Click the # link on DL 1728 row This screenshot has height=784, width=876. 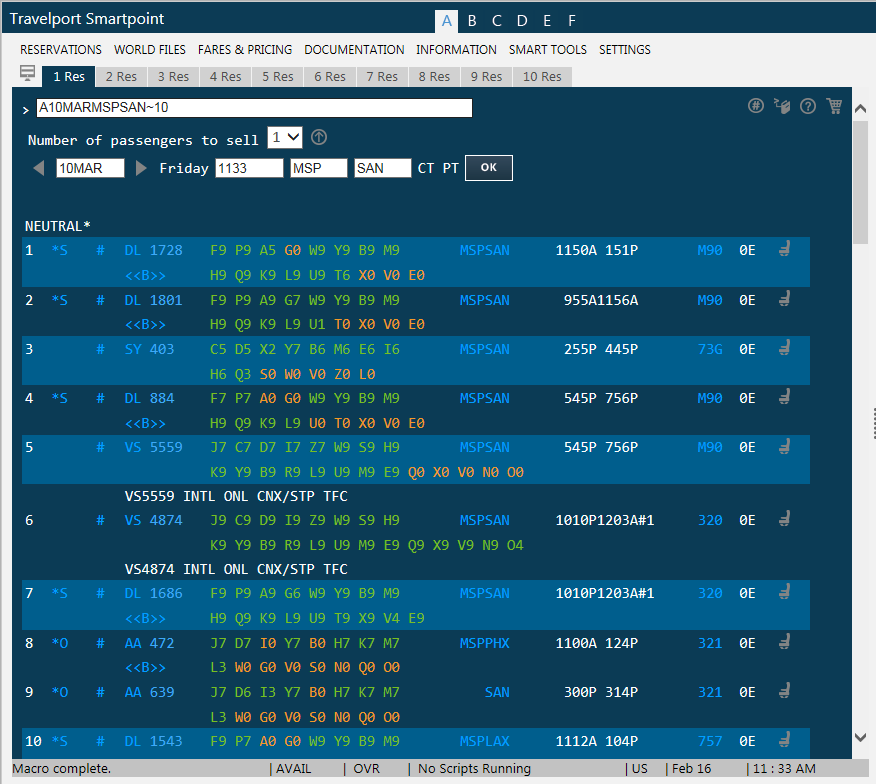(100, 250)
